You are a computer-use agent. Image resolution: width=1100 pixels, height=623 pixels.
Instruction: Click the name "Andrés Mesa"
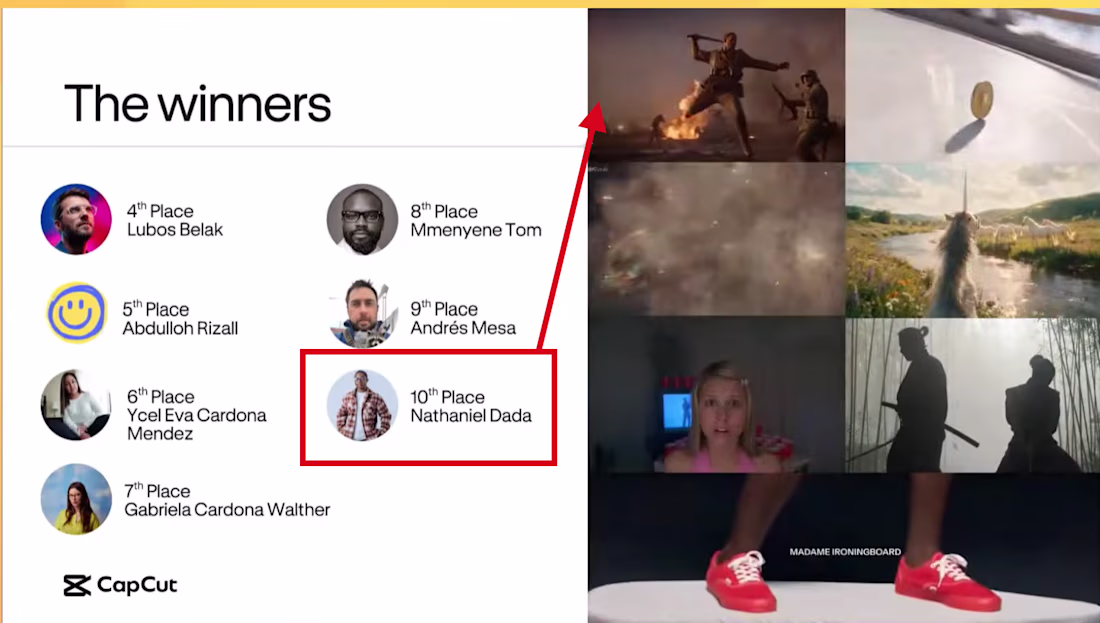[x=463, y=328]
